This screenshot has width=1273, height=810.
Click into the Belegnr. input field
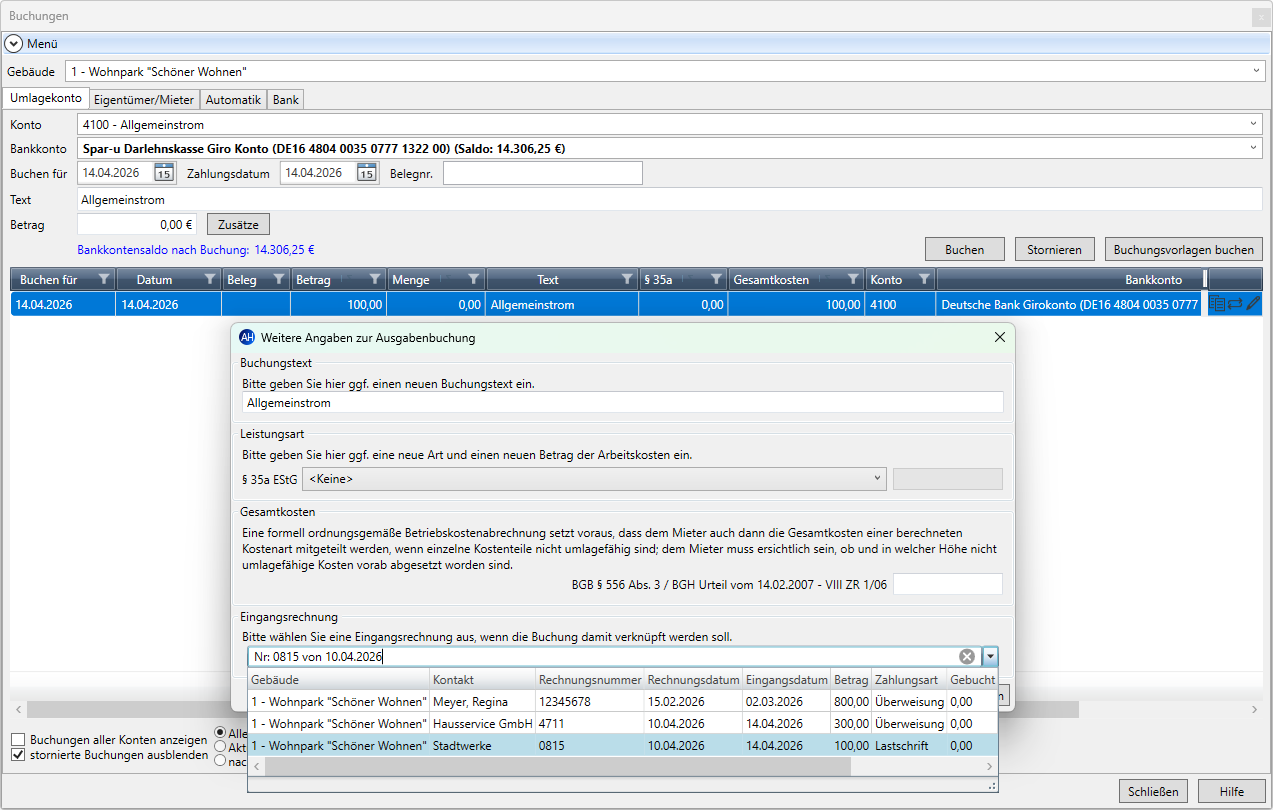pos(543,173)
